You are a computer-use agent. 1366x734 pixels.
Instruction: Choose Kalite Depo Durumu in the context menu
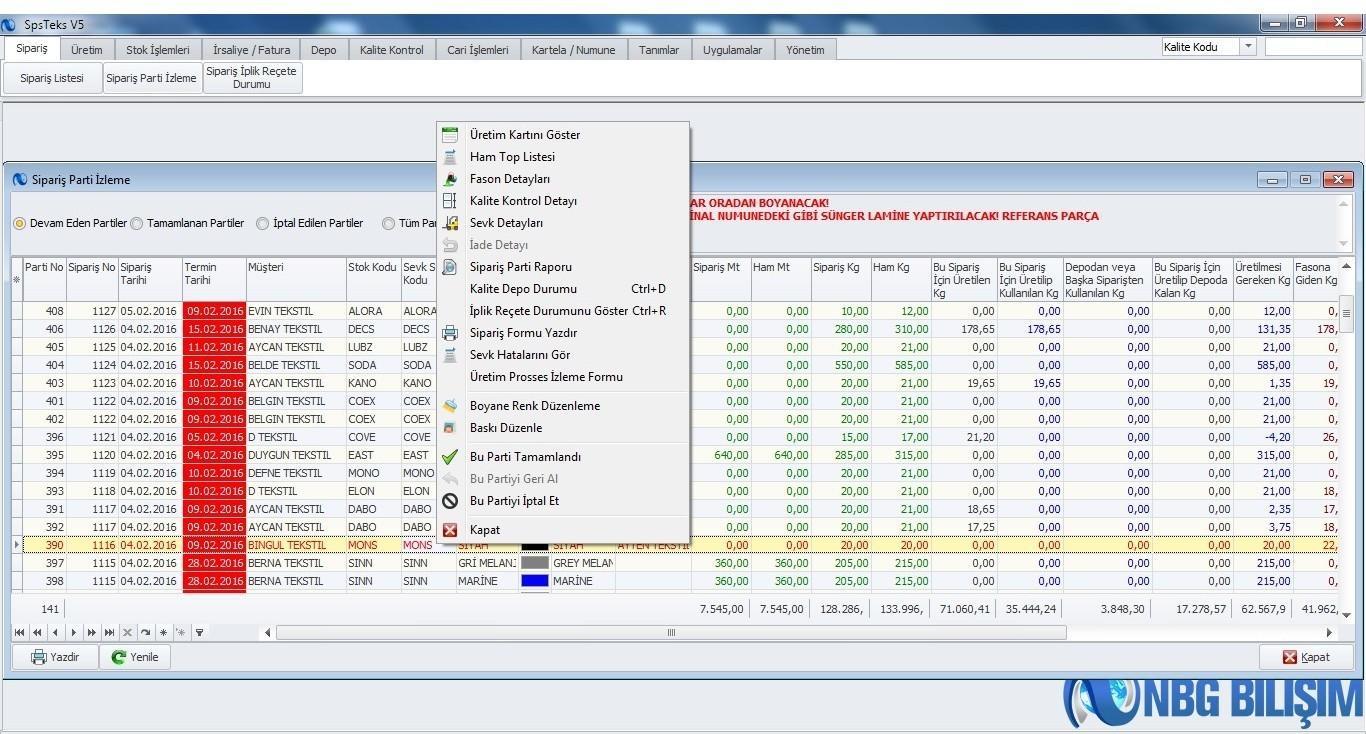point(562,289)
